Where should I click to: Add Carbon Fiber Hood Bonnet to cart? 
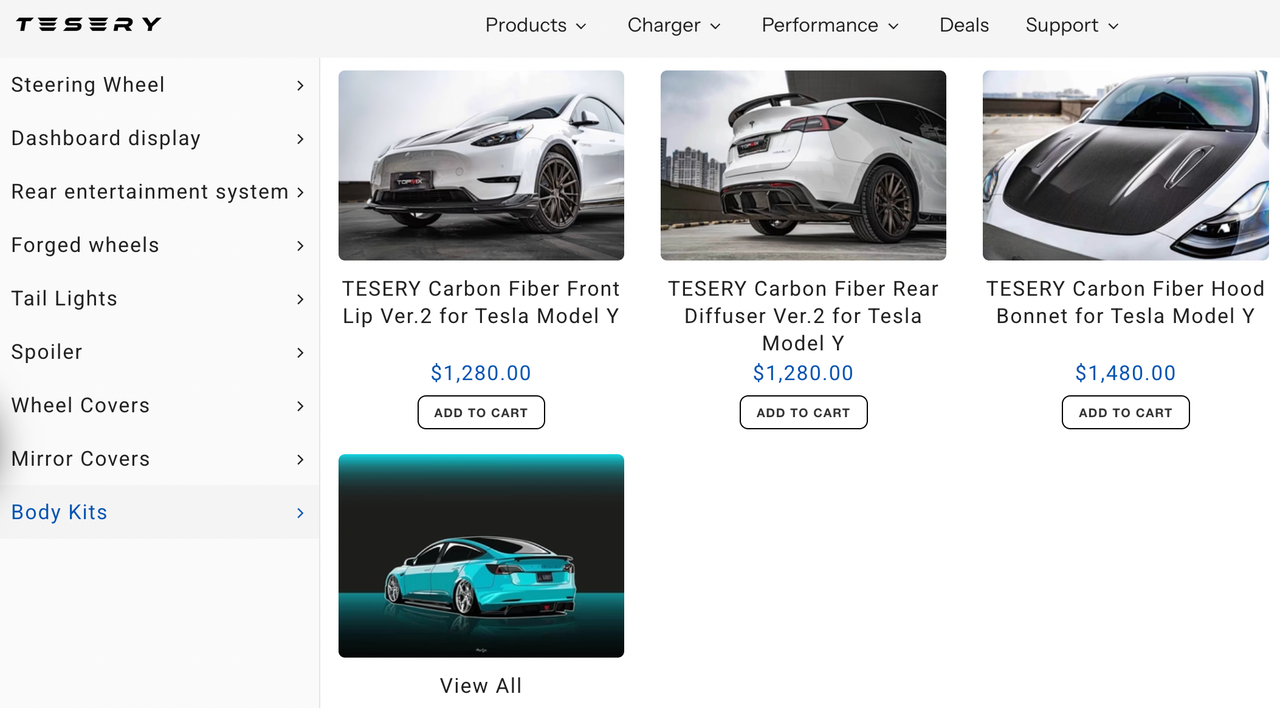click(1125, 413)
